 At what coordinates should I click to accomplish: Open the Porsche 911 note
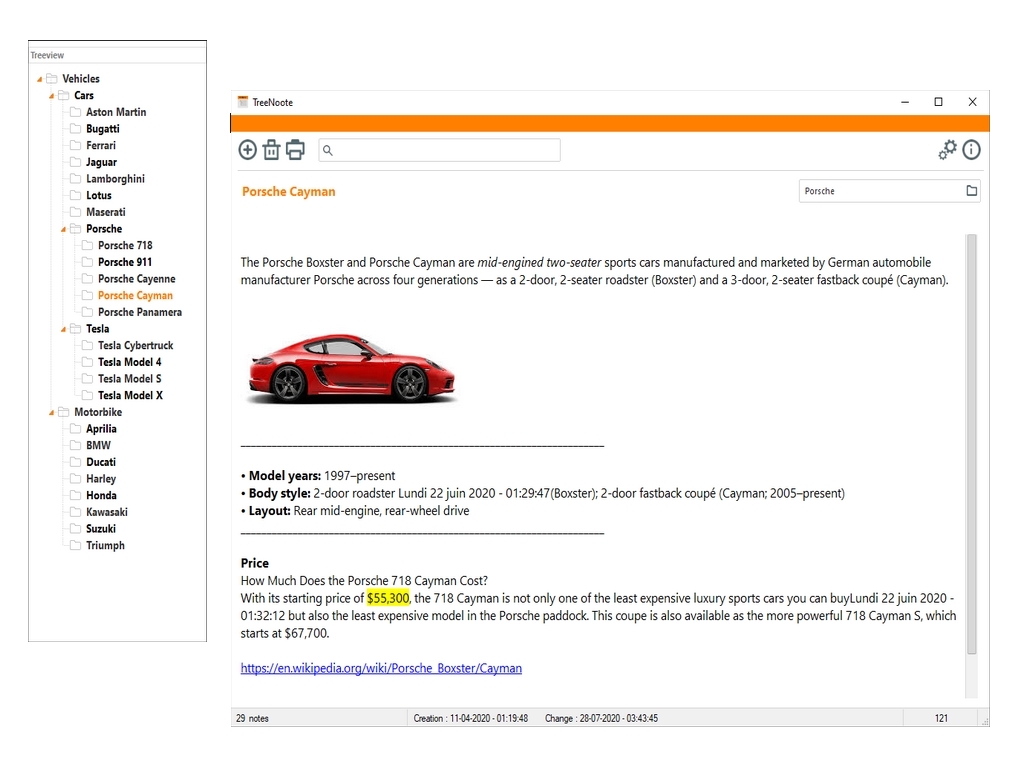point(125,262)
